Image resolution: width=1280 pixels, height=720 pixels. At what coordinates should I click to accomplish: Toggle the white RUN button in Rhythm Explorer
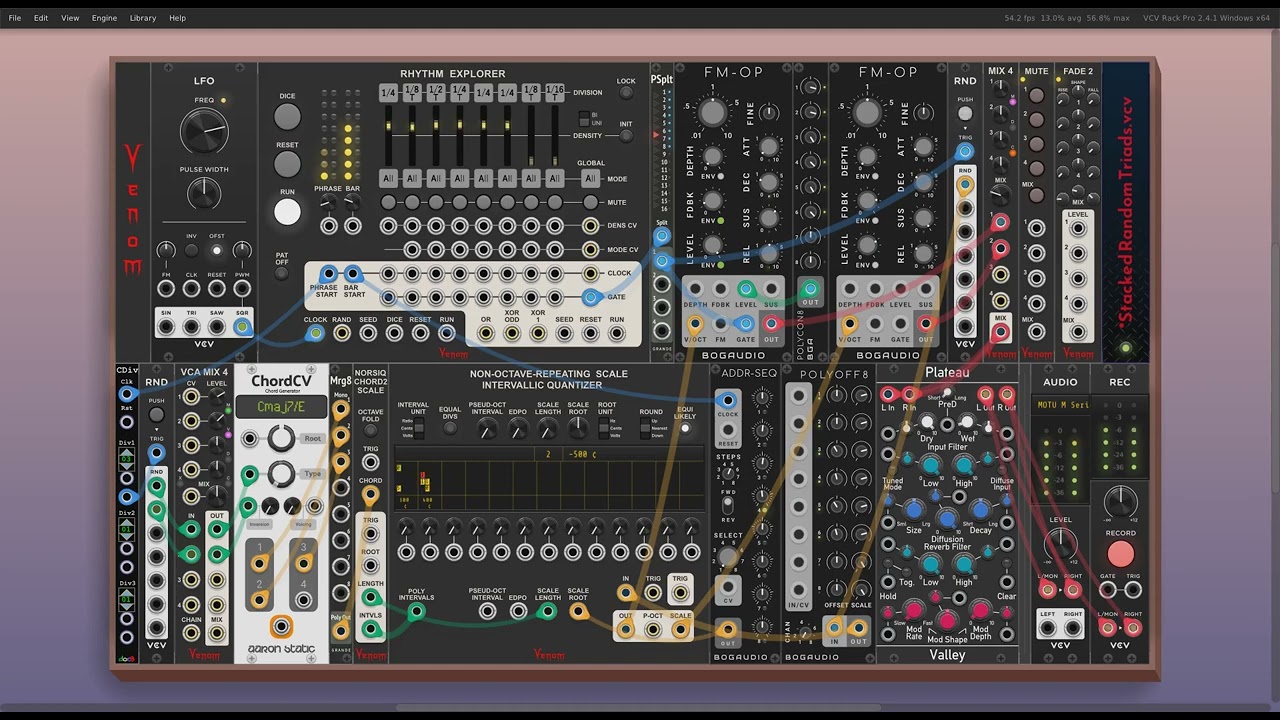pos(287,211)
